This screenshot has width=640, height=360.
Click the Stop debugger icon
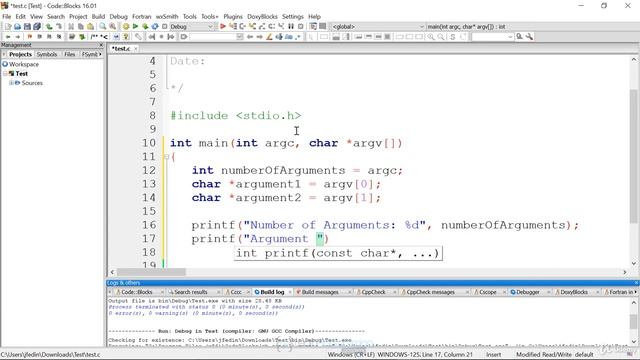click(301, 27)
